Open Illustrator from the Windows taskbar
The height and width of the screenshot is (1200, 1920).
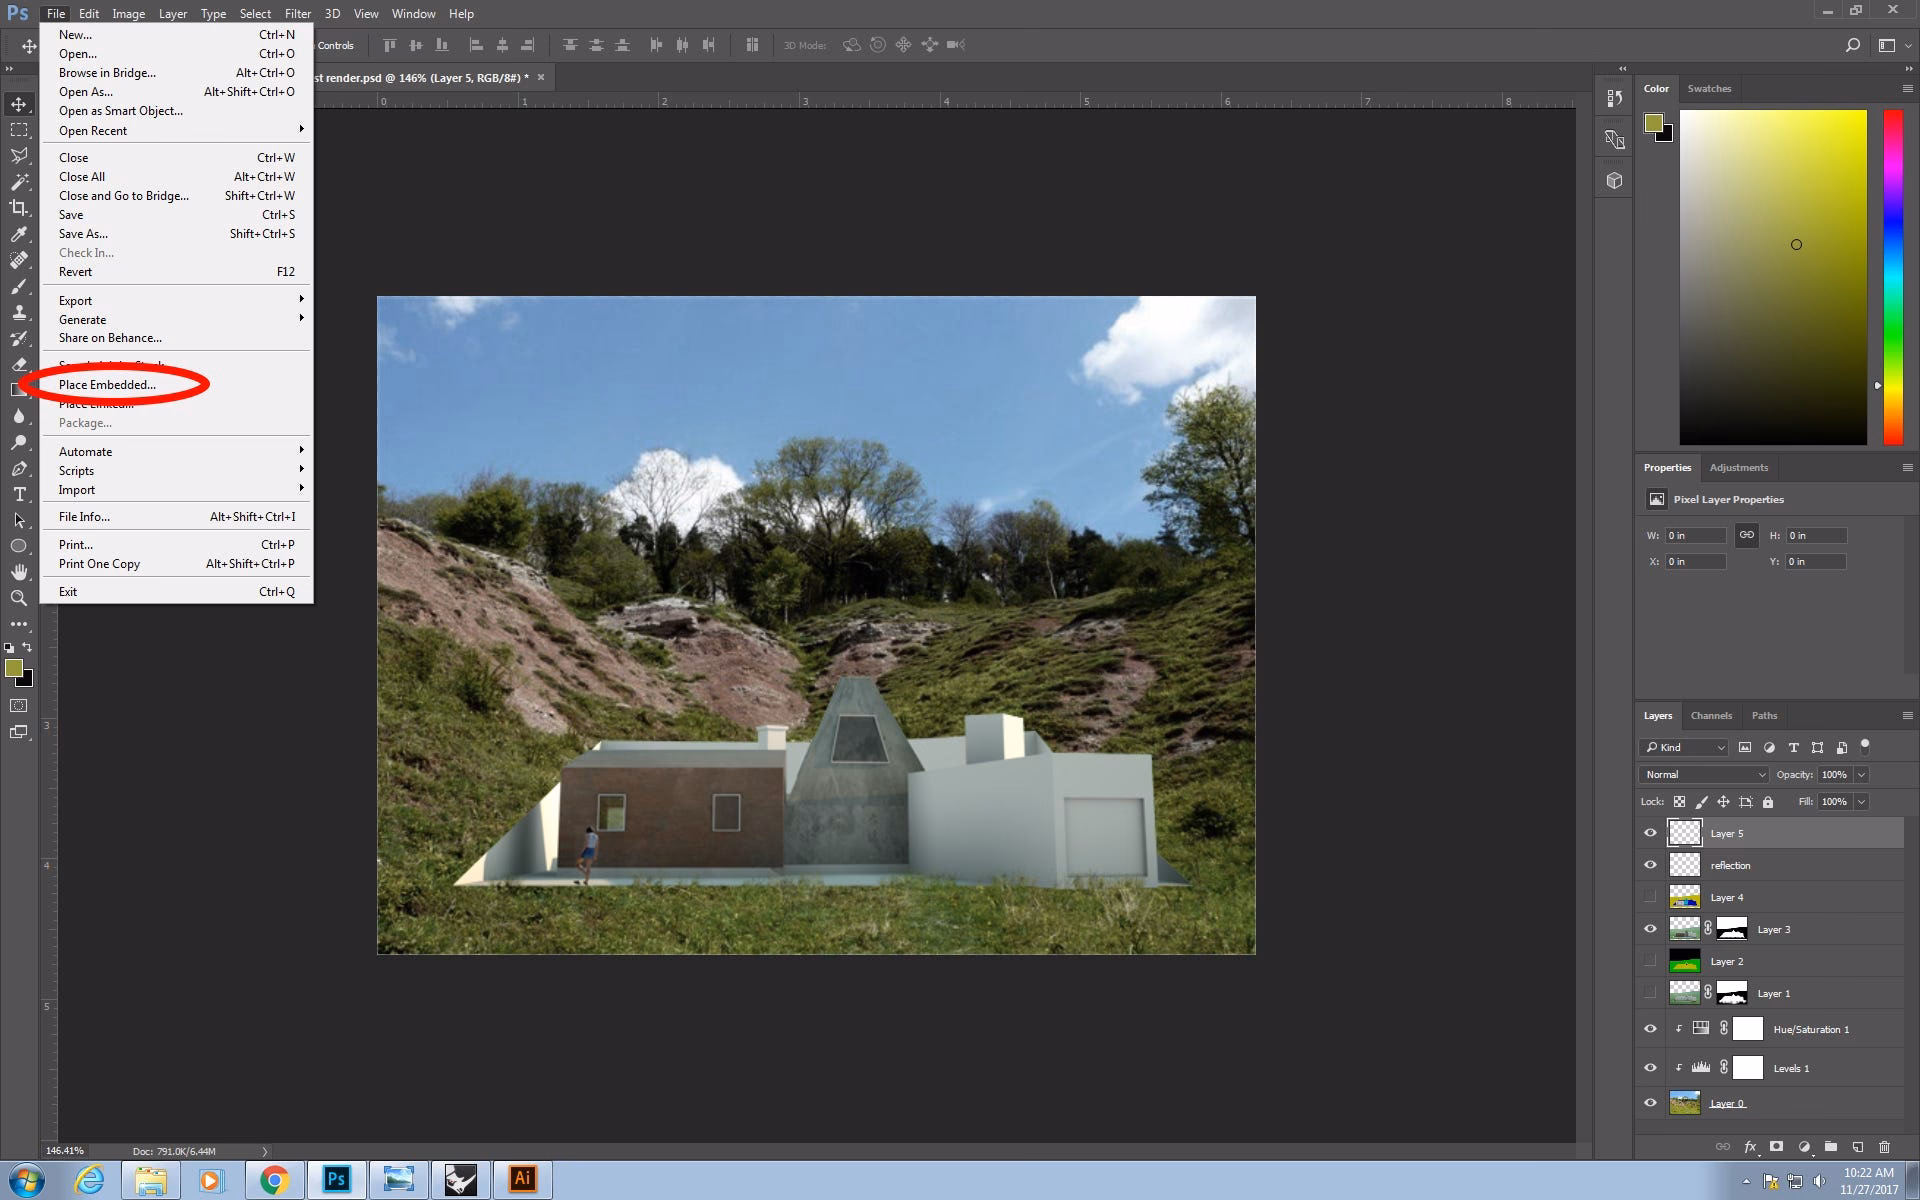coord(522,1179)
